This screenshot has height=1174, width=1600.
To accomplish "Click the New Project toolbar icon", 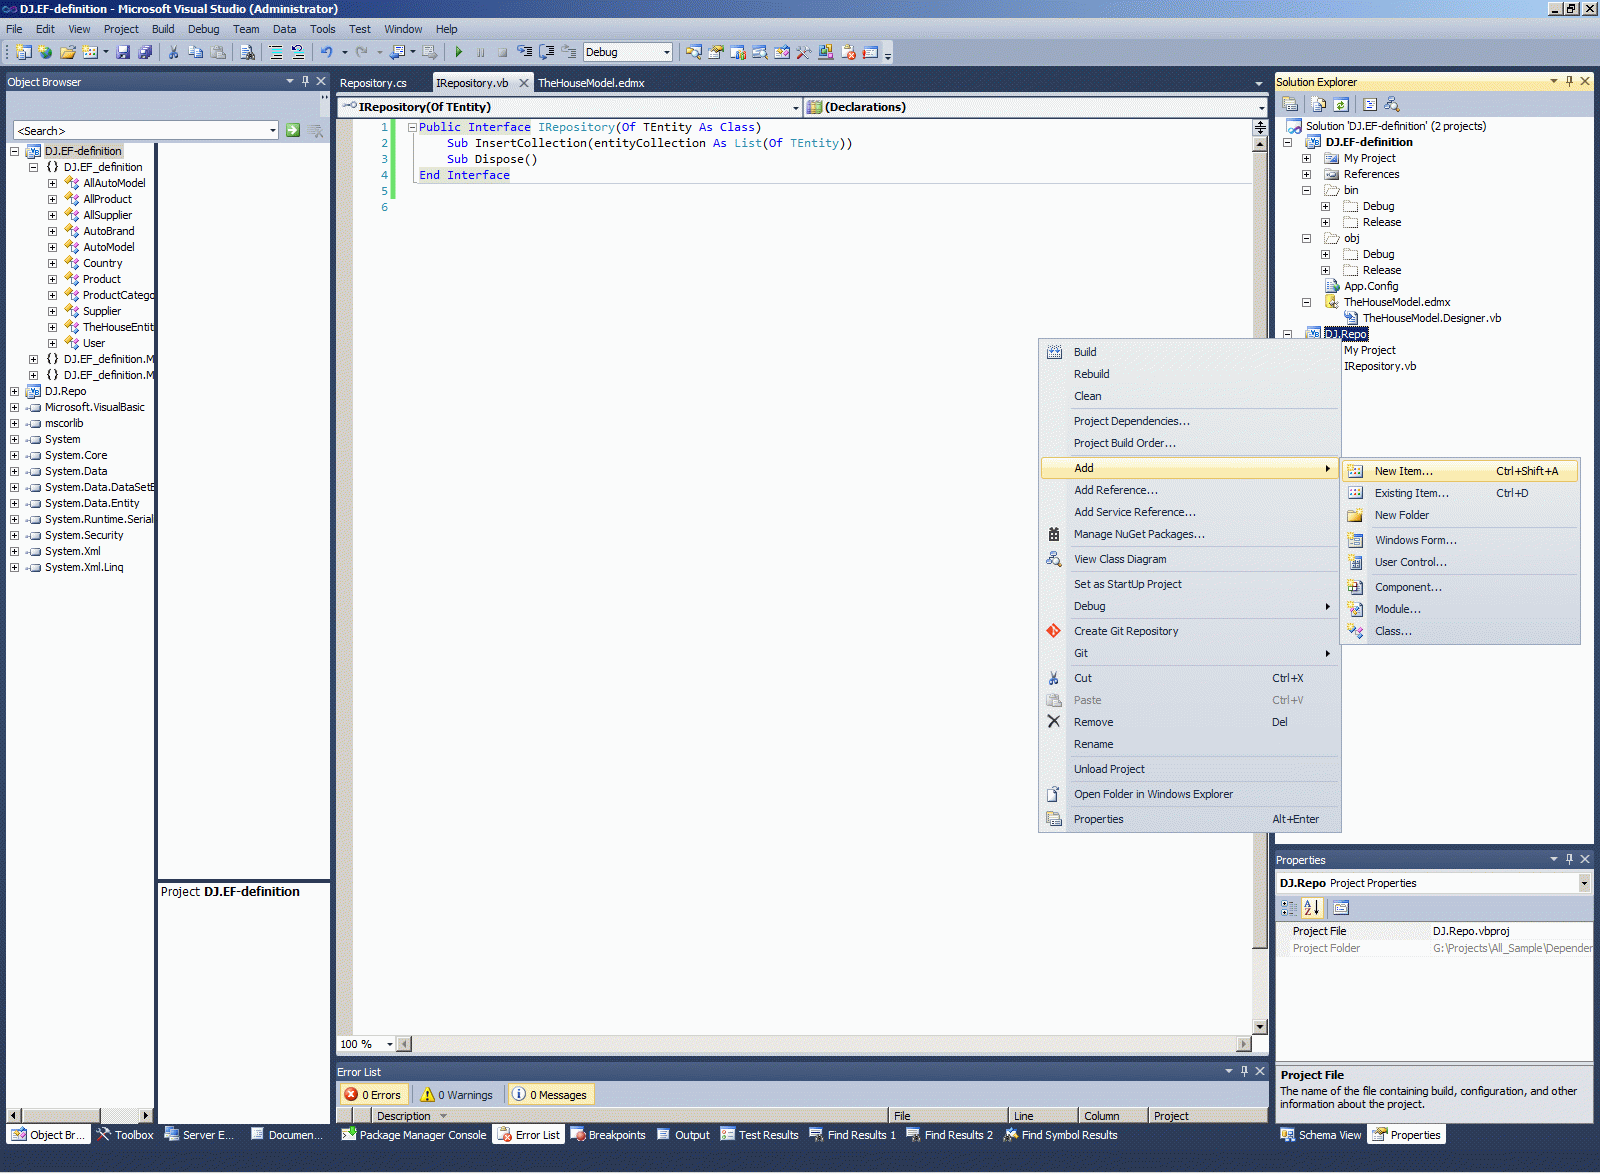I will pos(23,52).
